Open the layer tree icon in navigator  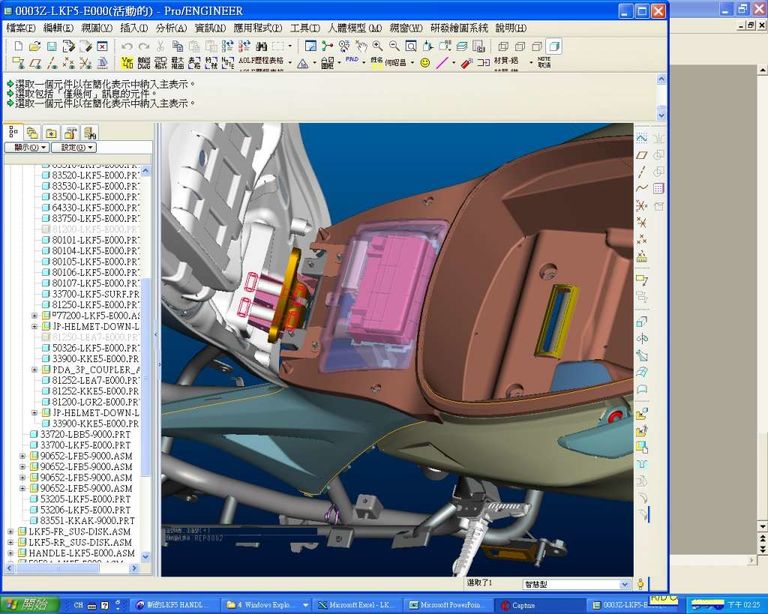click(x=32, y=132)
